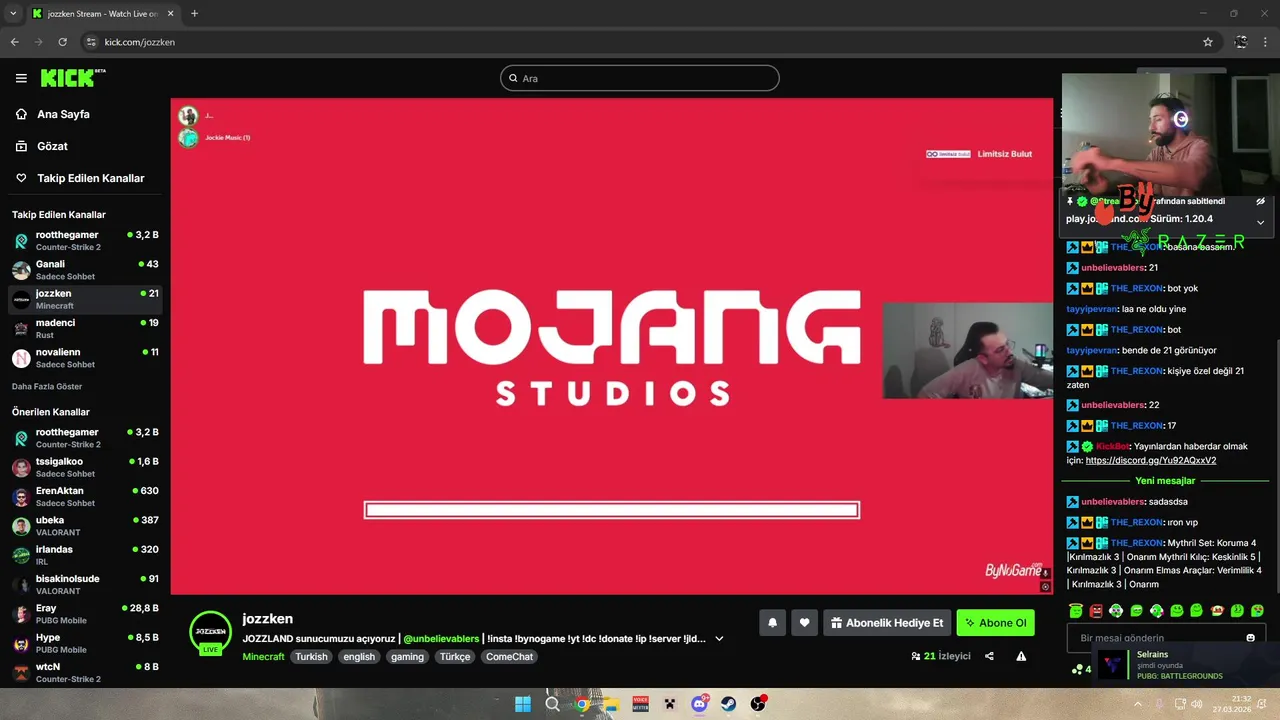Viewport: 1280px width, 720px height.
Task: Click the bookmark star in address bar
Action: pyautogui.click(x=1208, y=42)
